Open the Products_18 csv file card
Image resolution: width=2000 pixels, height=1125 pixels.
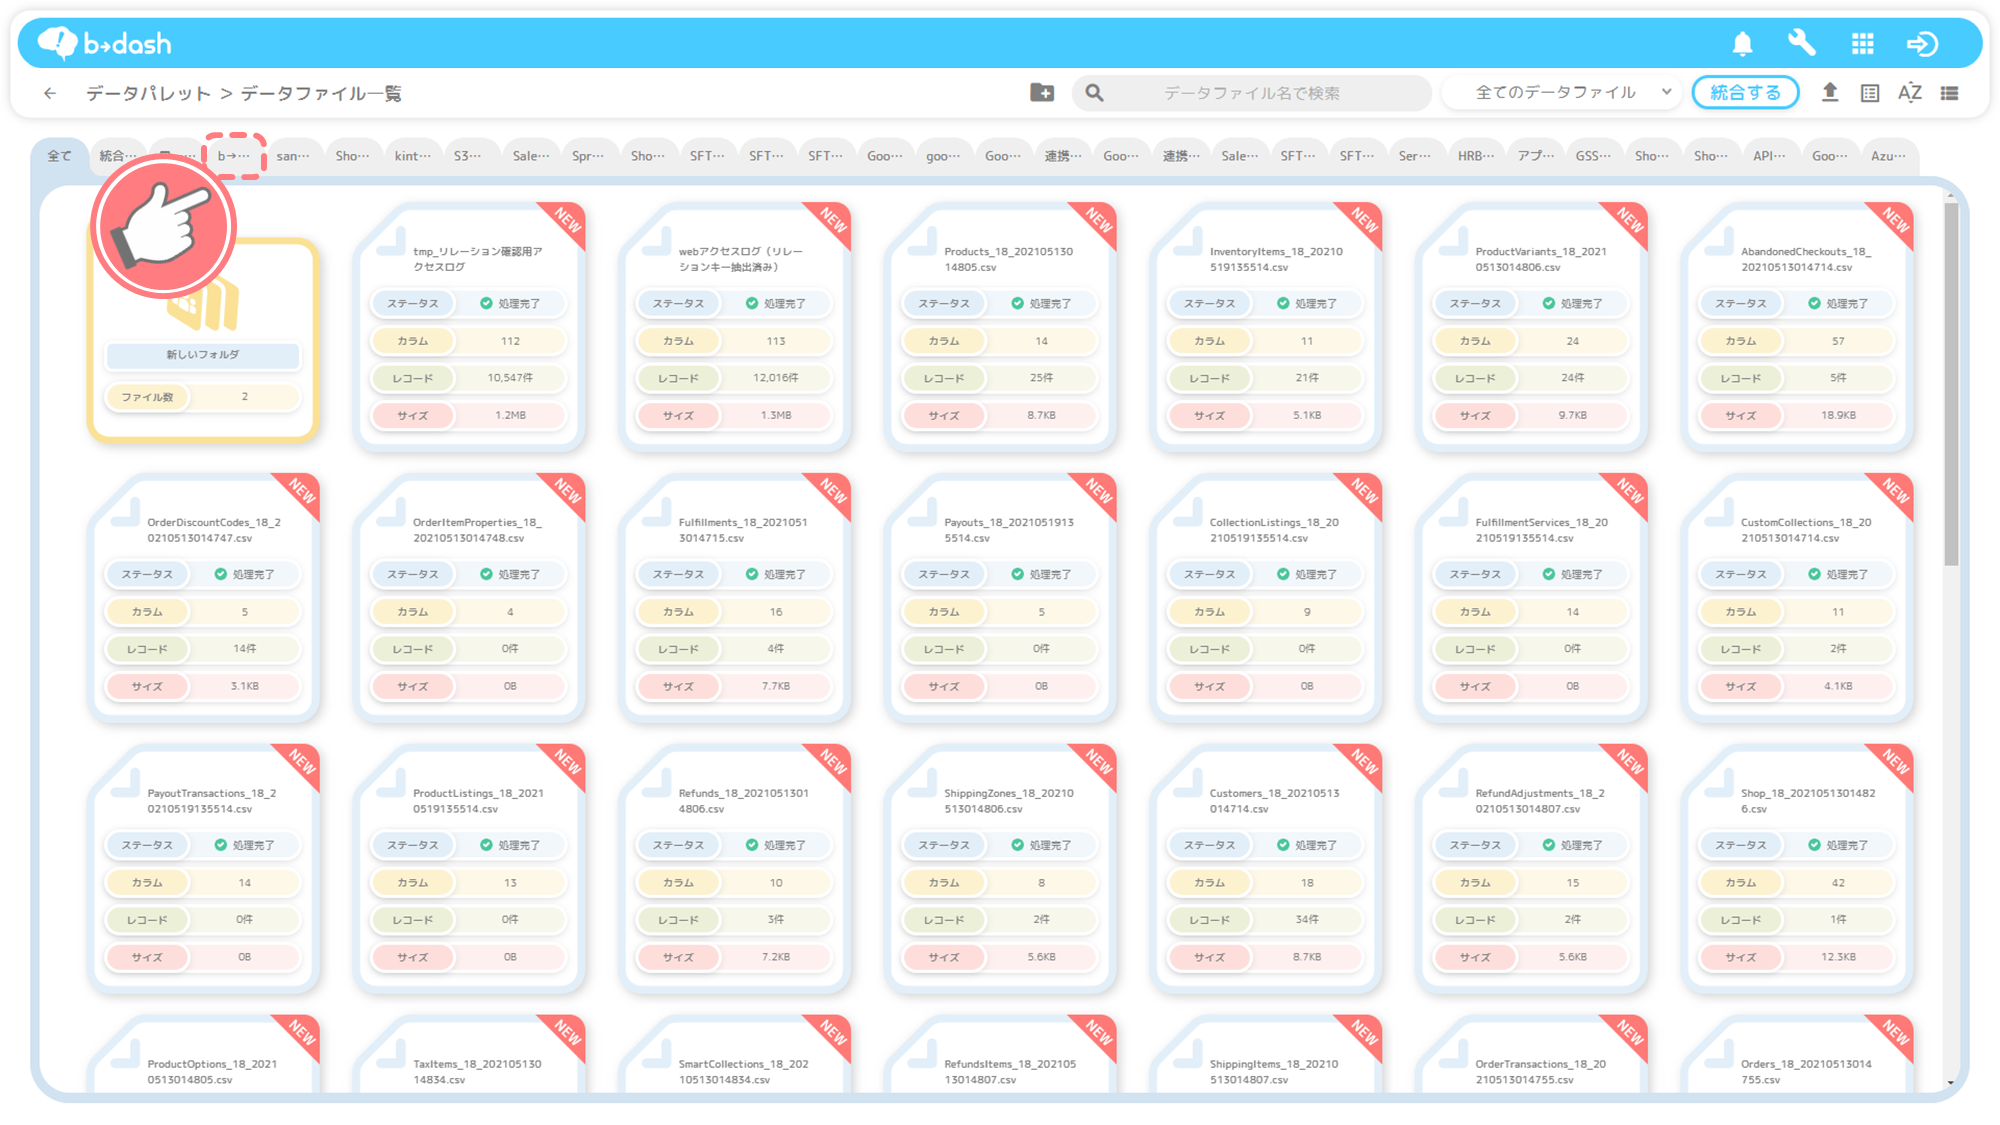(x=1000, y=328)
